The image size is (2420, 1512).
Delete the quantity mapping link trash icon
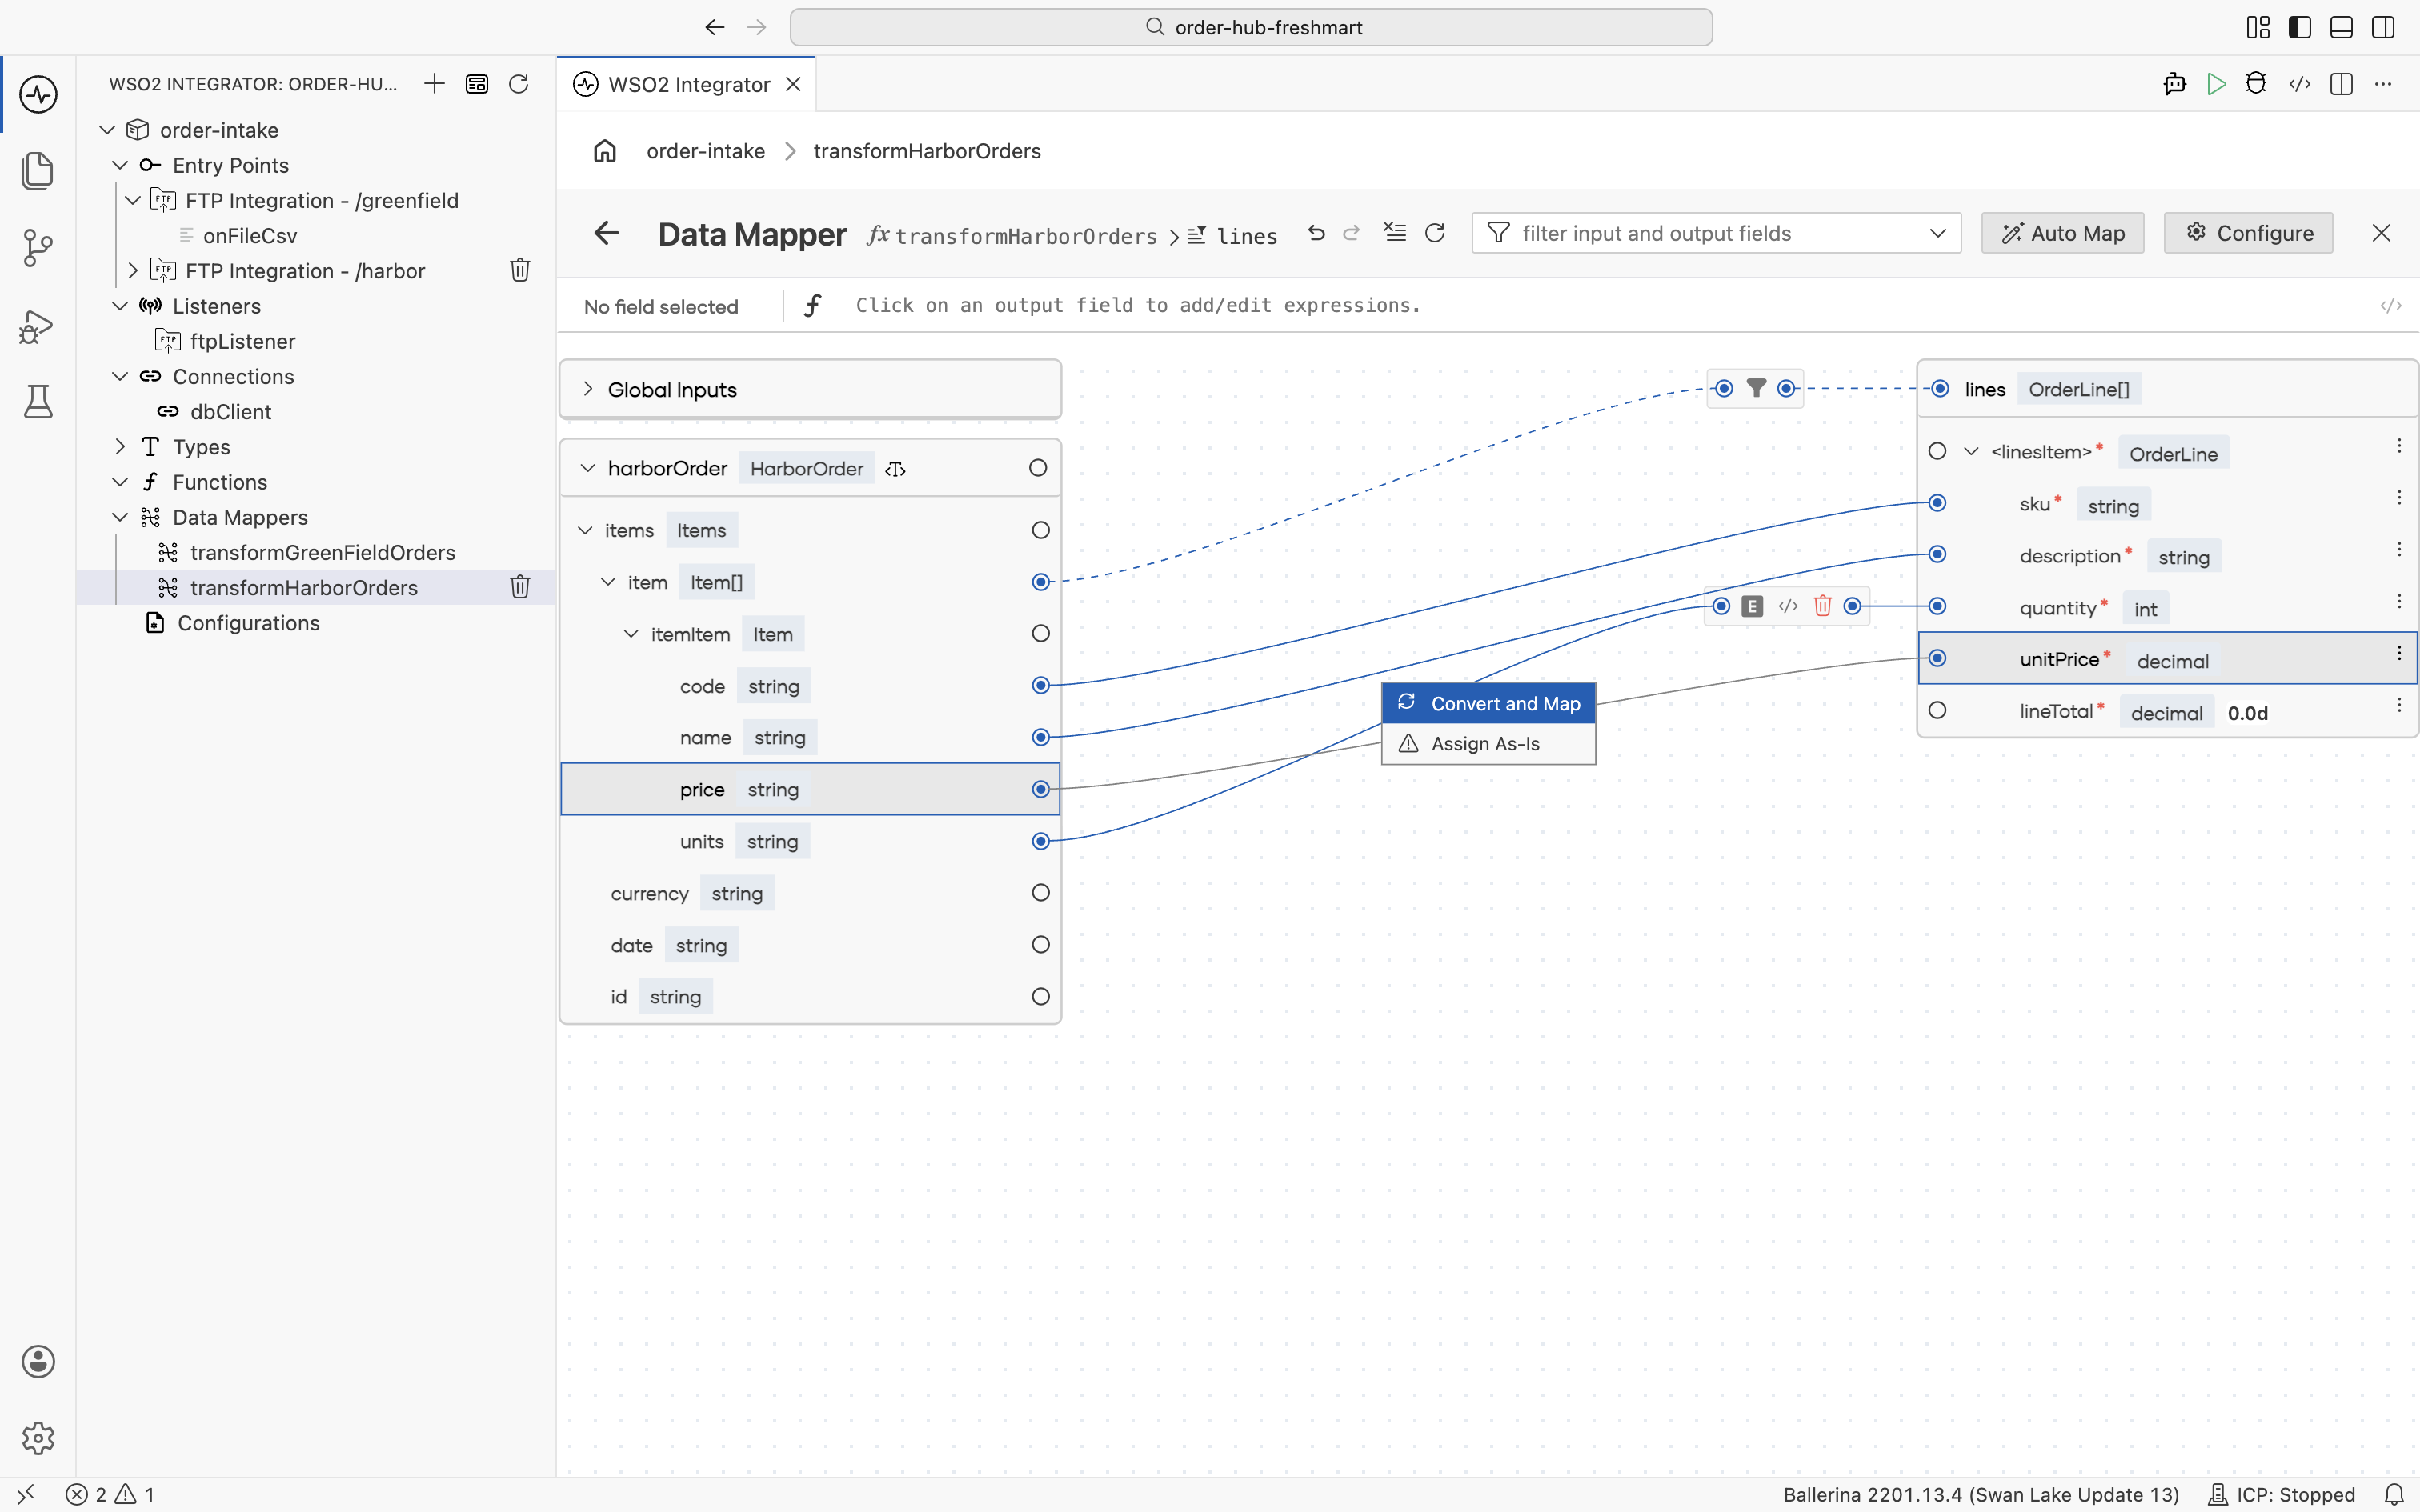coord(1822,606)
